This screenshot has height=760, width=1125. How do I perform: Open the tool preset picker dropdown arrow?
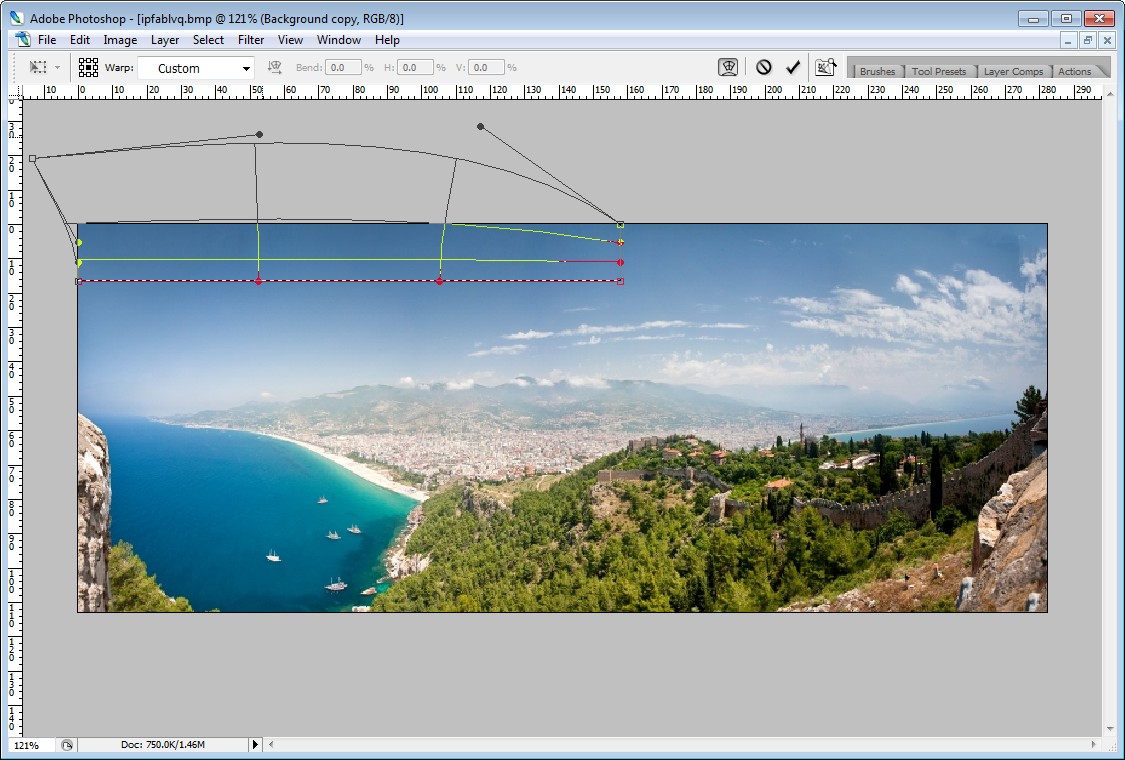pyautogui.click(x=57, y=68)
